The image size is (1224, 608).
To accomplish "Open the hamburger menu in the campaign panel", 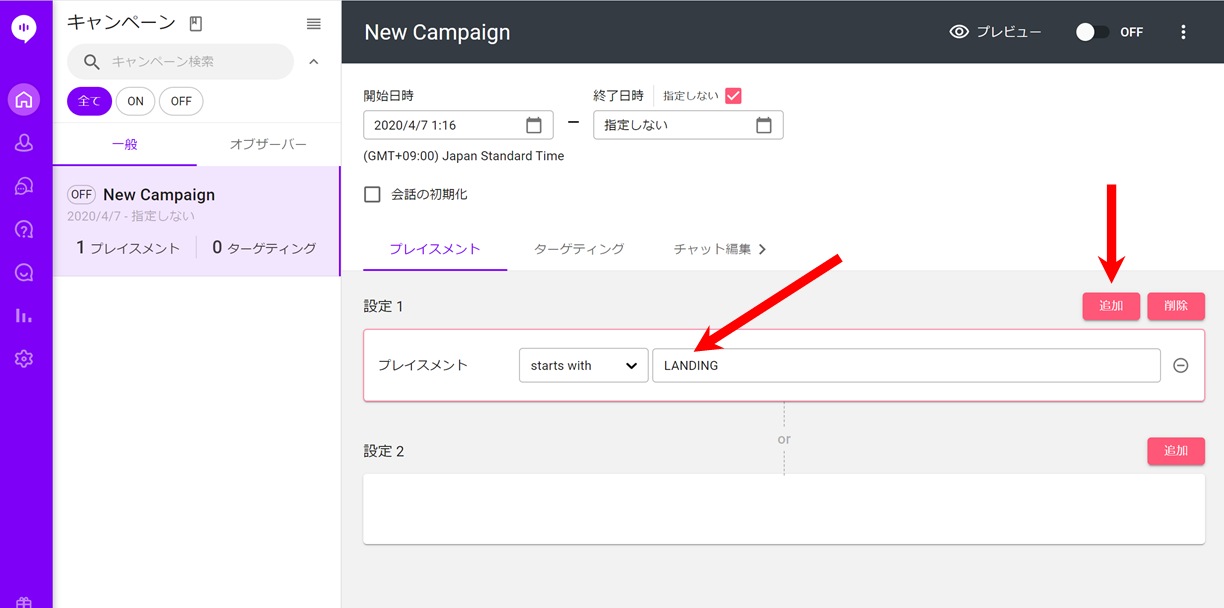I will click(314, 24).
